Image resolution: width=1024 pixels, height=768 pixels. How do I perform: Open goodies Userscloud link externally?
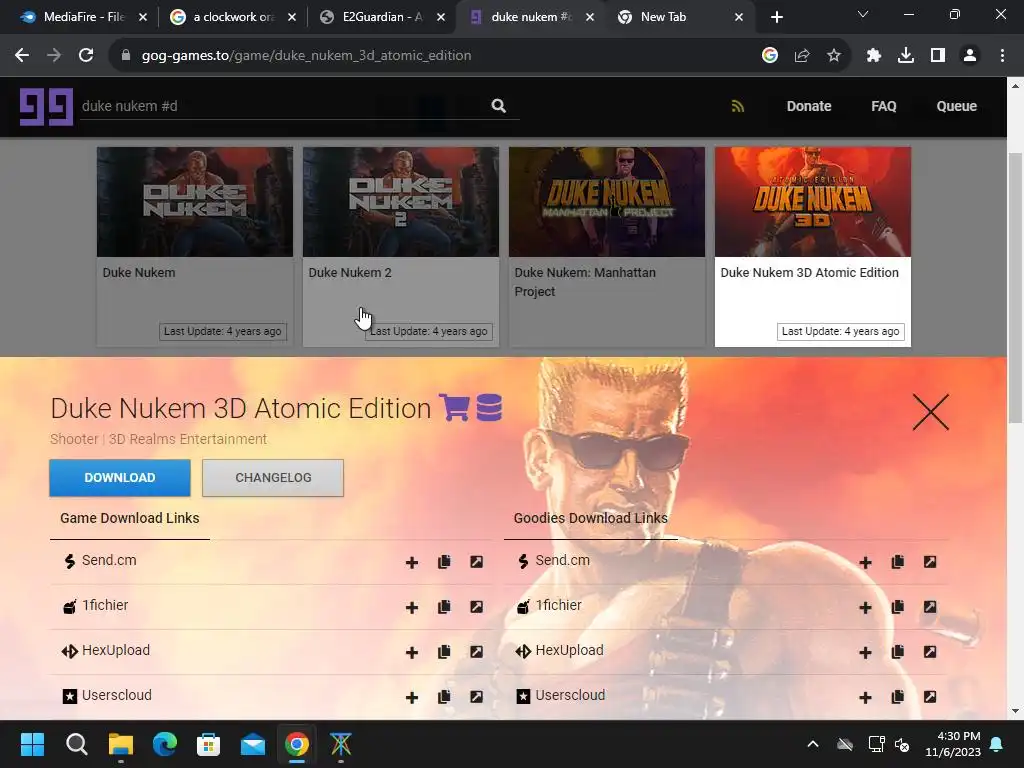(930, 697)
